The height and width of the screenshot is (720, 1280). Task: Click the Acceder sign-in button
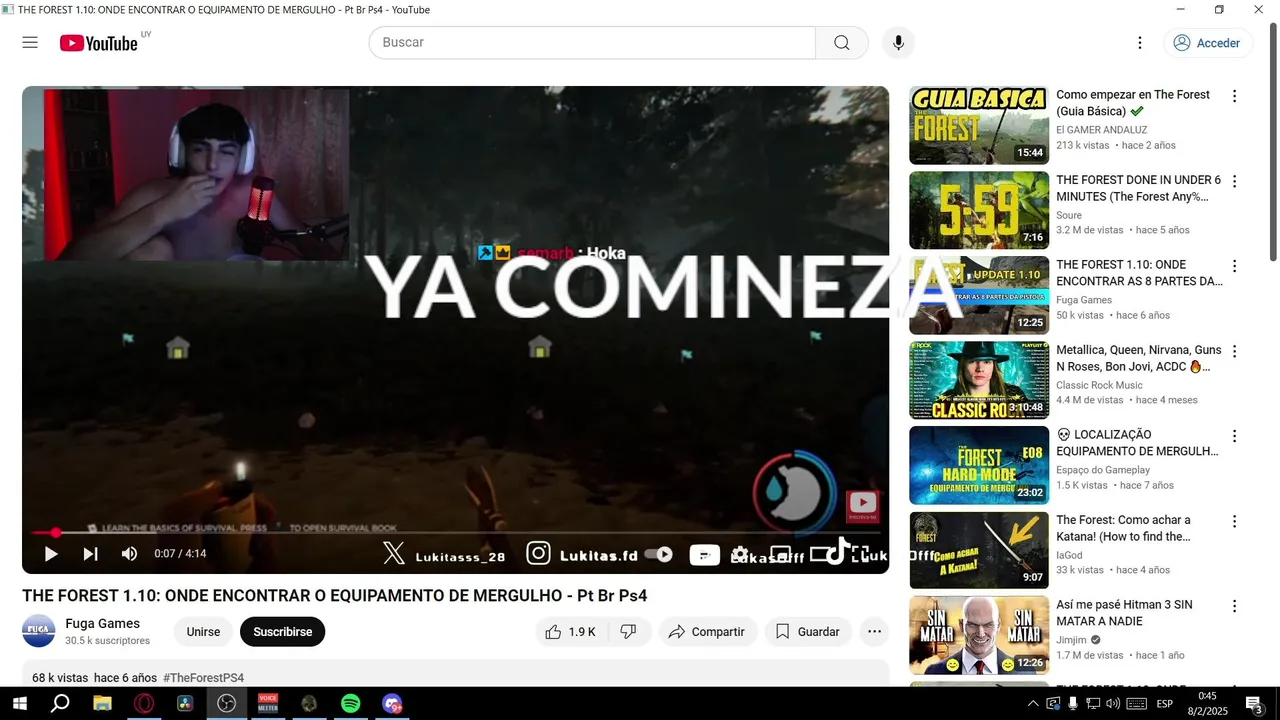1208,43
